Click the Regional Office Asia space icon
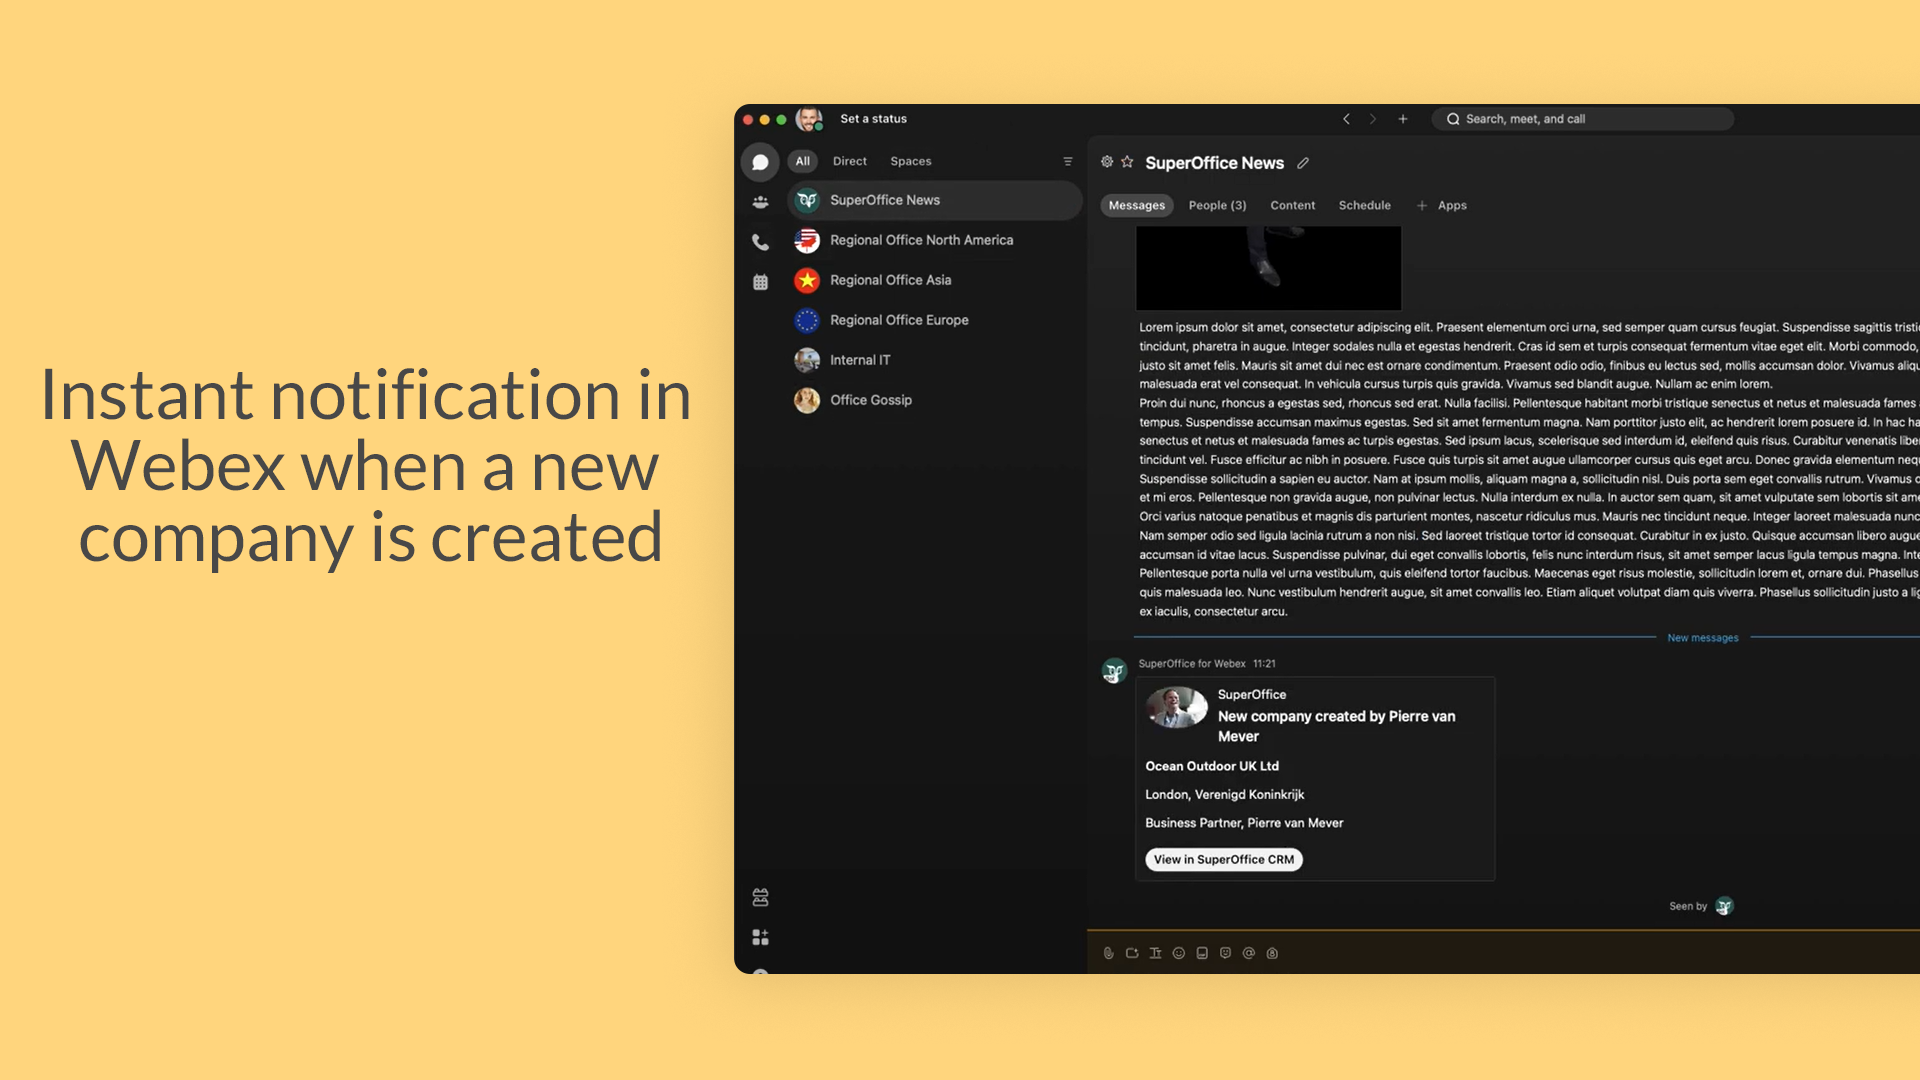 tap(806, 280)
